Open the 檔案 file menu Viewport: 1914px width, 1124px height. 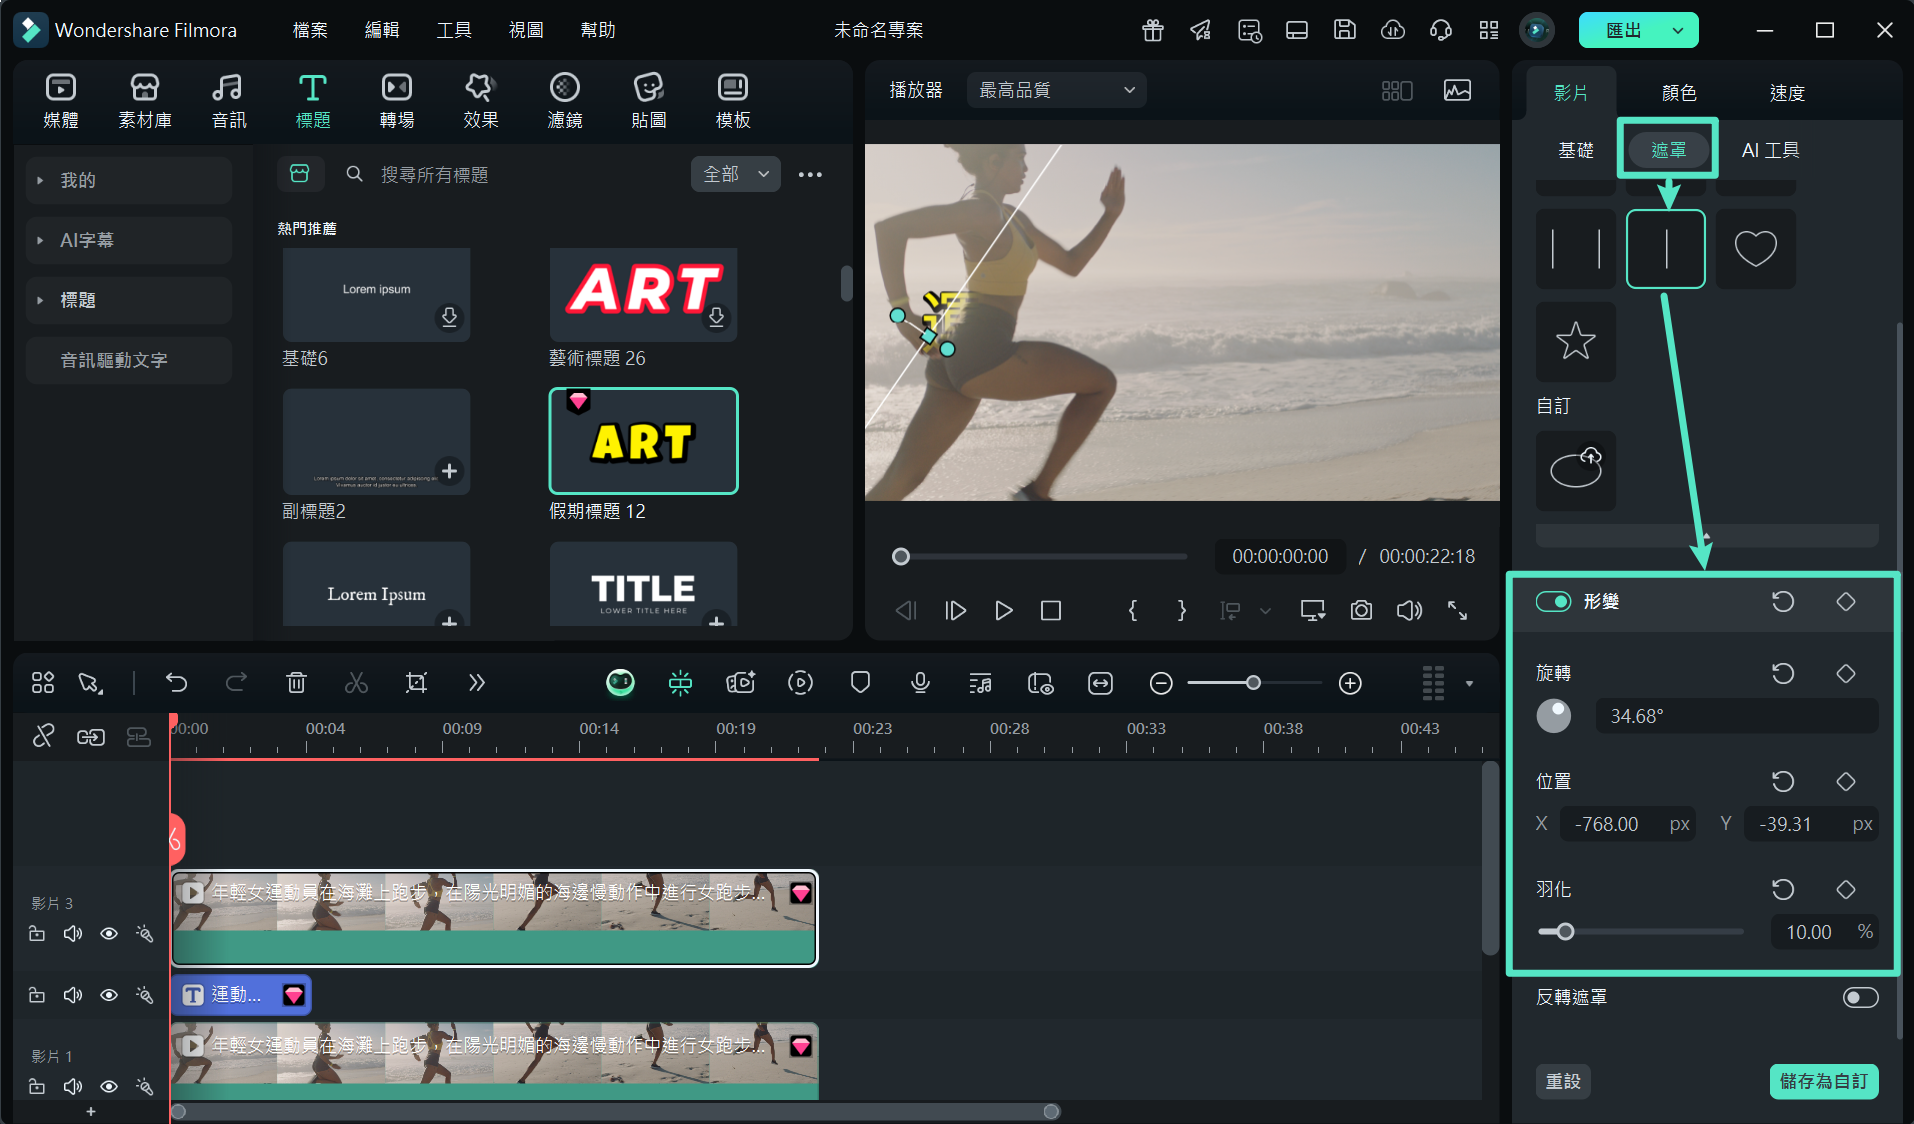[x=310, y=30]
